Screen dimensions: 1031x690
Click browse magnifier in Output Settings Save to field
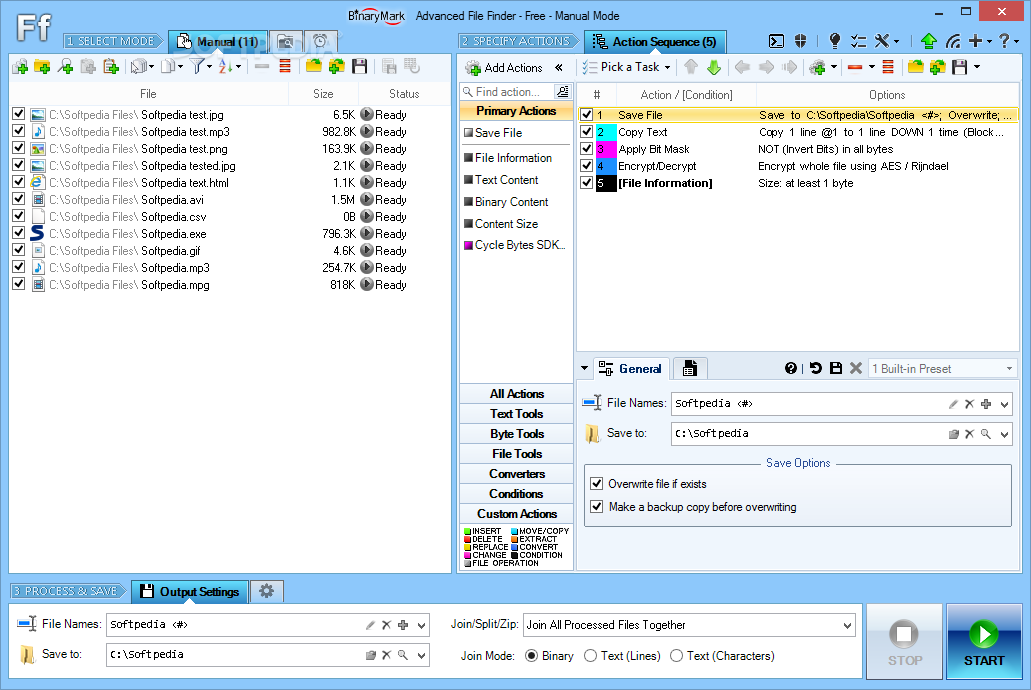pos(402,654)
